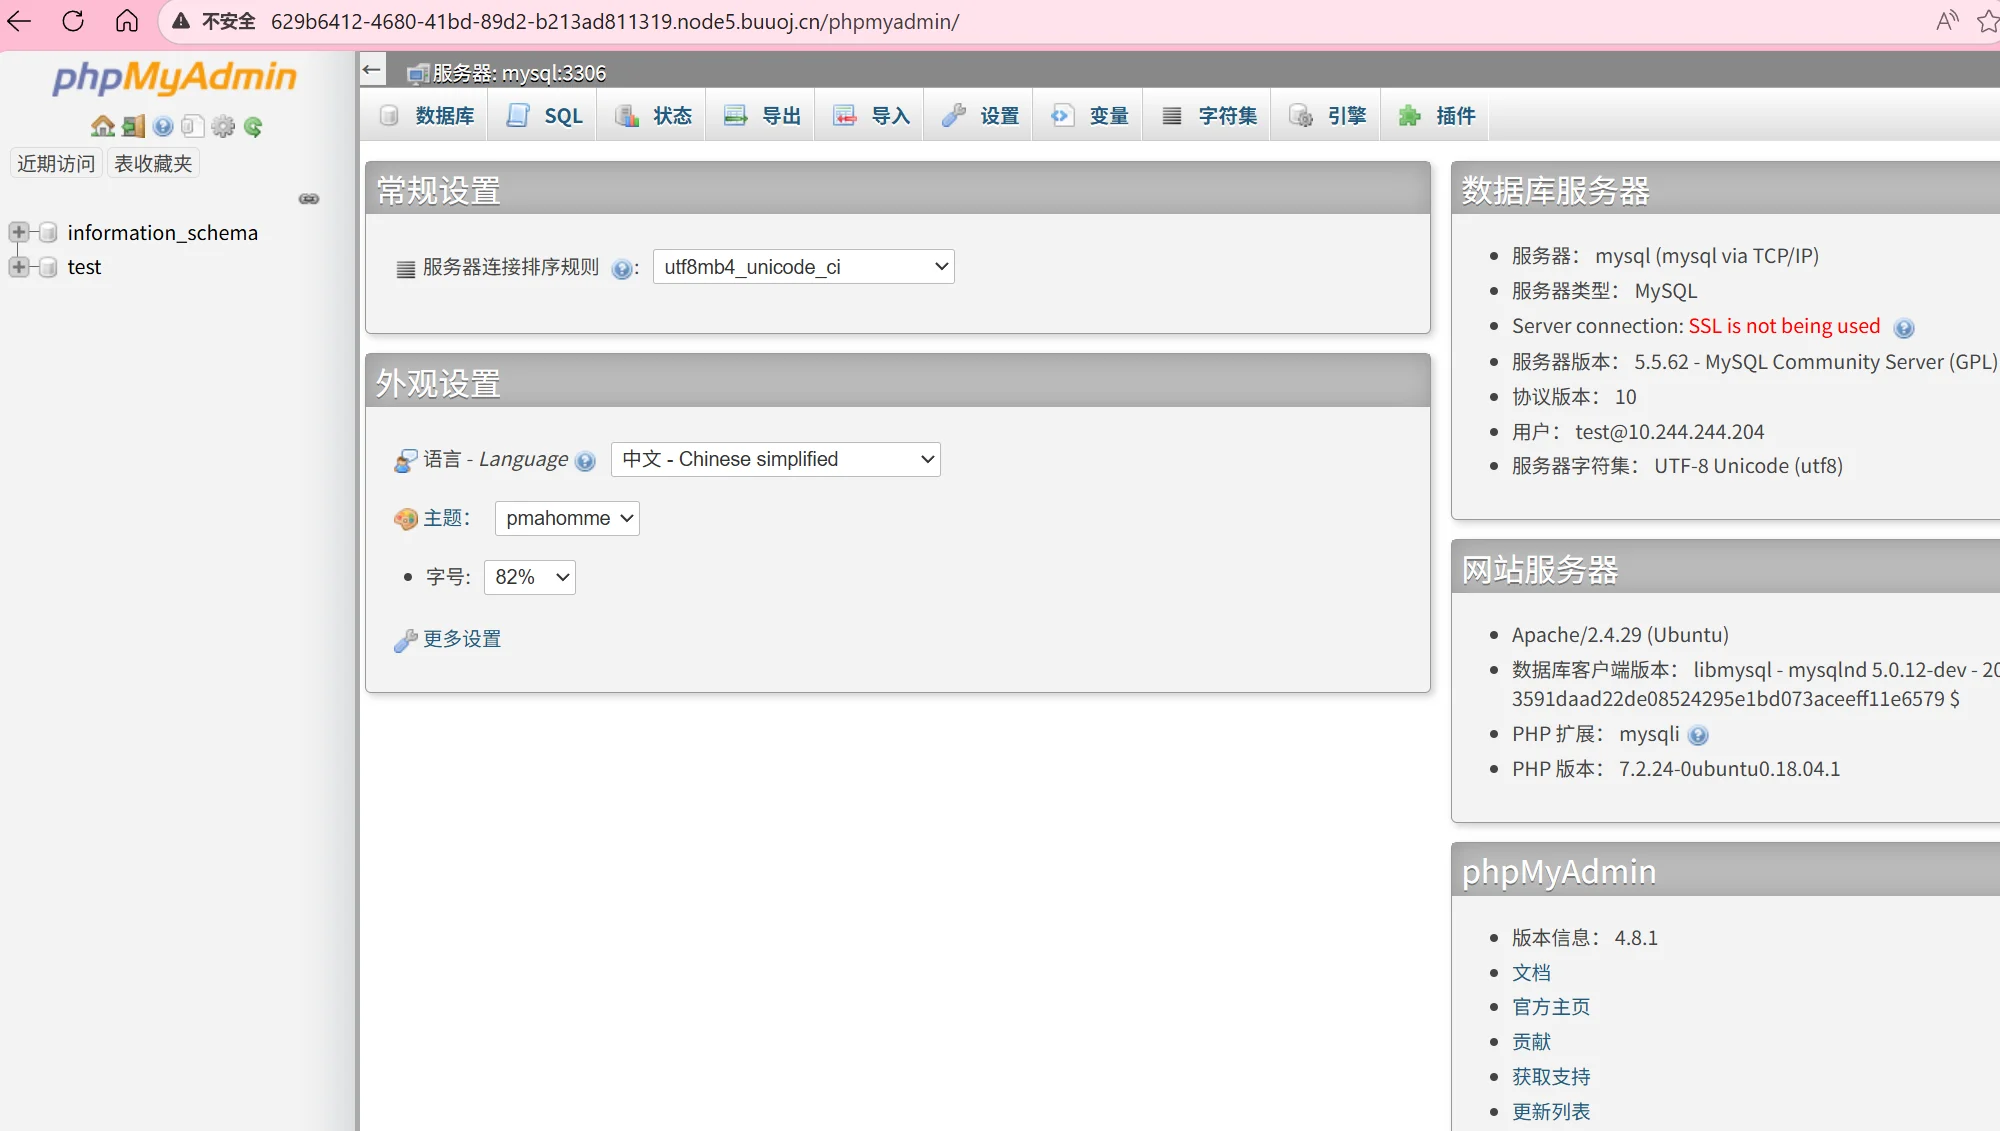The height and width of the screenshot is (1131, 2000).
Task: Click the chain link icon above database tree
Action: coord(309,199)
